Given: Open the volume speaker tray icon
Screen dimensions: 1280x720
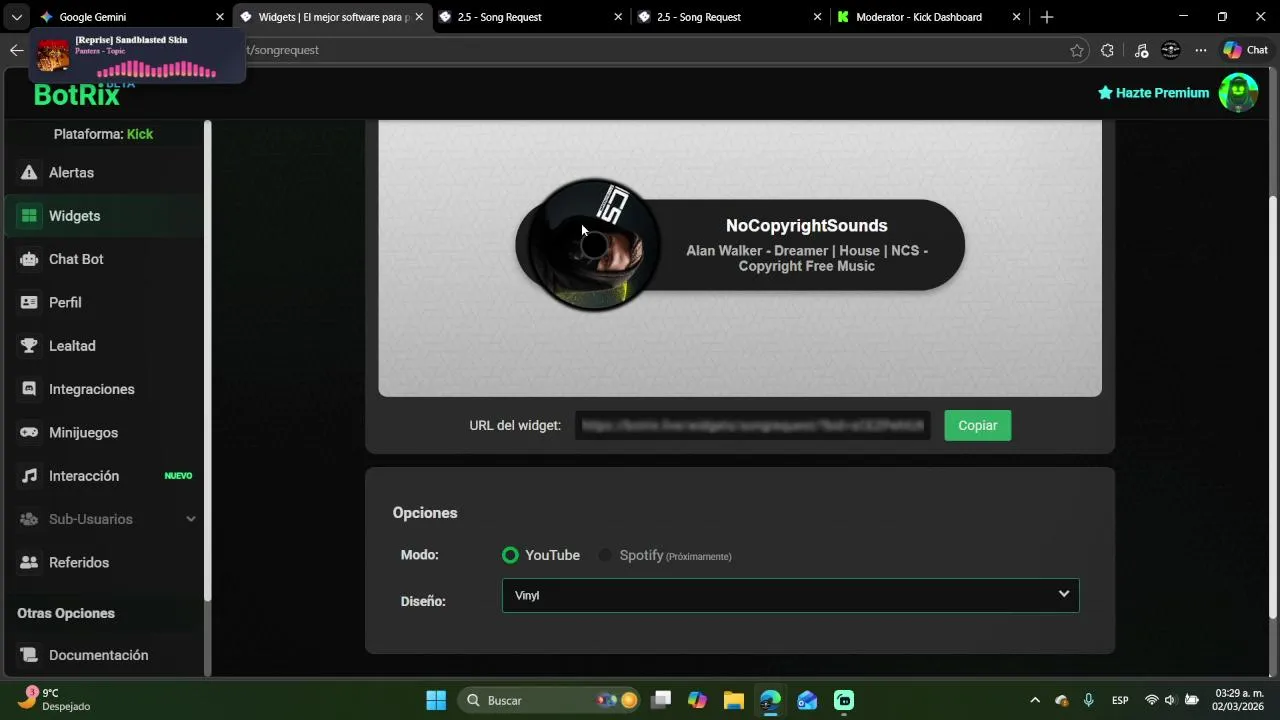Looking at the screenshot, I should (x=1170, y=700).
